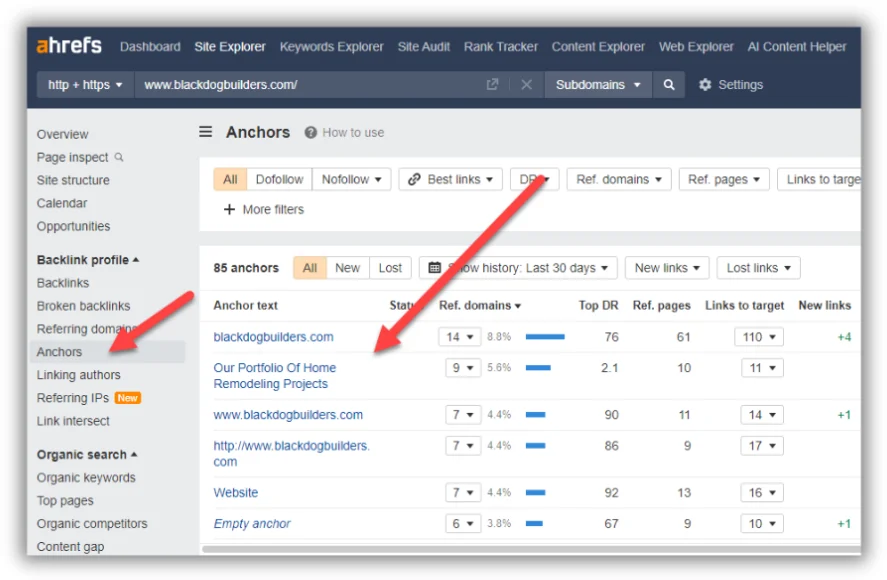
Task: Select Lost anchors toggle
Action: pyautogui.click(x=390, y=268)
